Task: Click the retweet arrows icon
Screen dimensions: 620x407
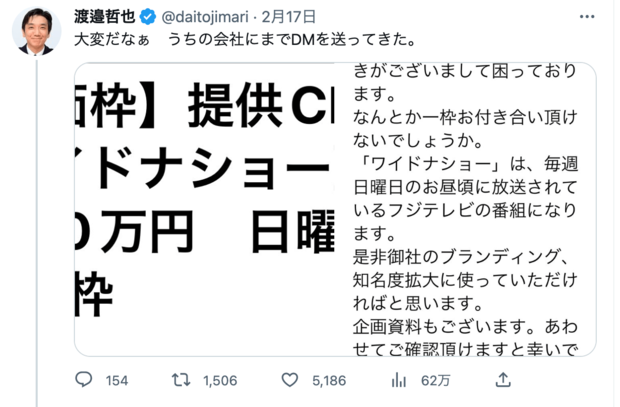Action: (183, 380)
